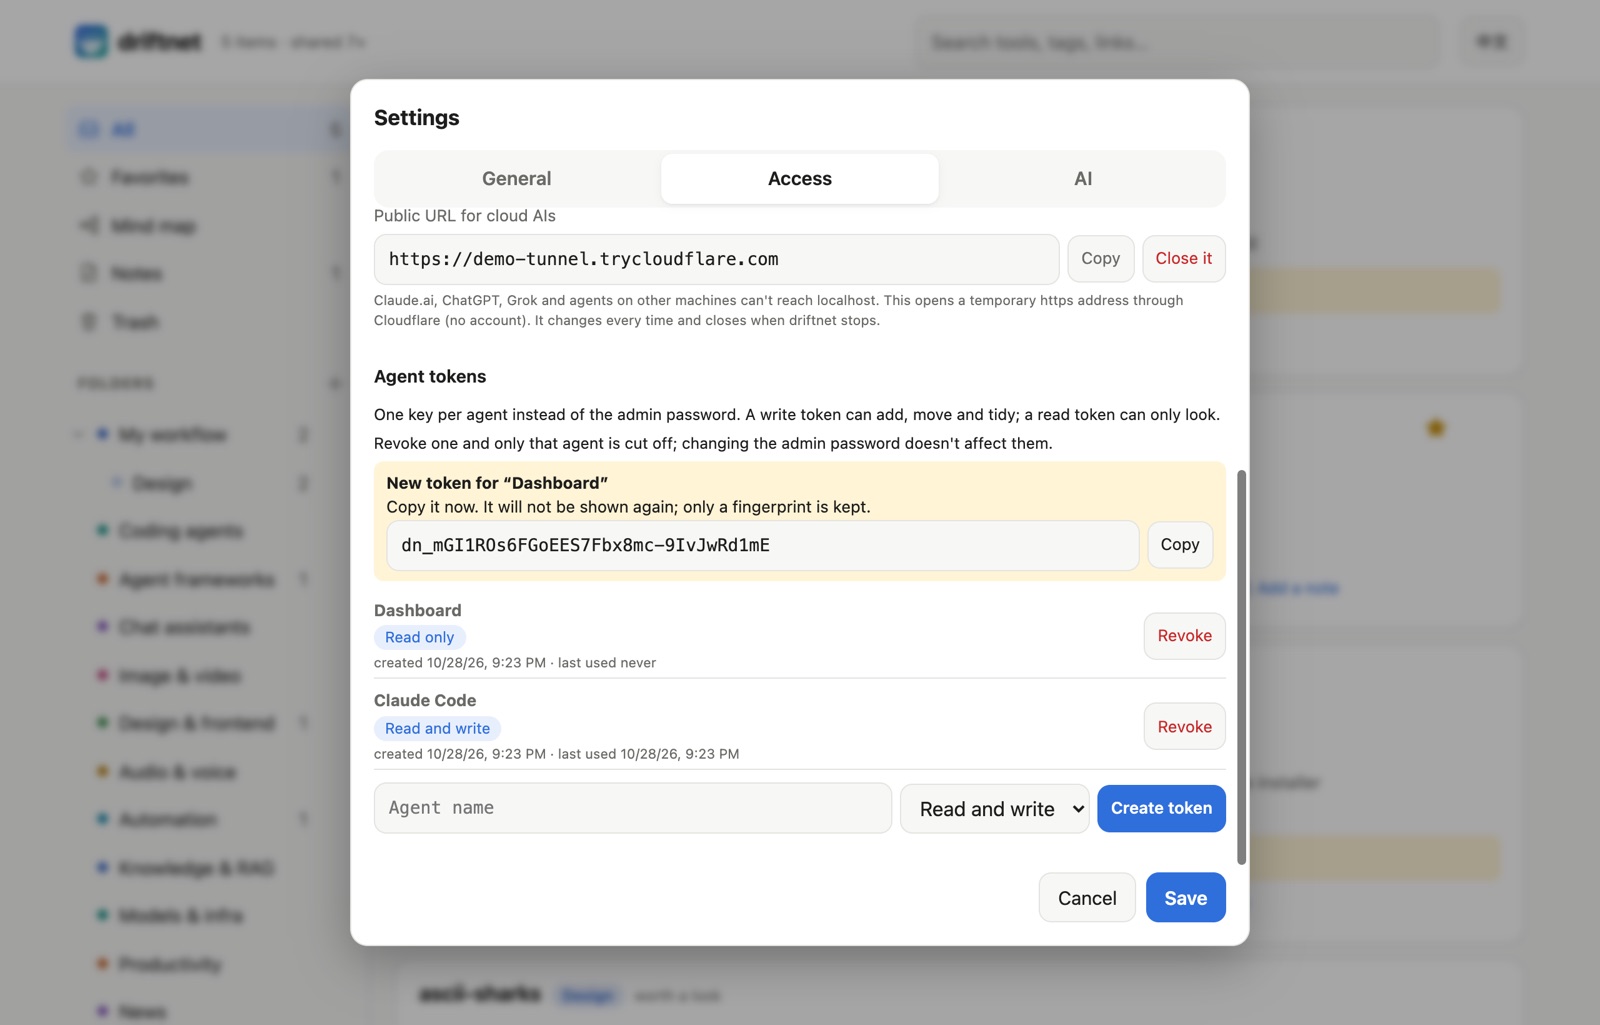The image size is (1600, 1025).
Task: Click the Claude Code token name
Action: coord(425,701)
